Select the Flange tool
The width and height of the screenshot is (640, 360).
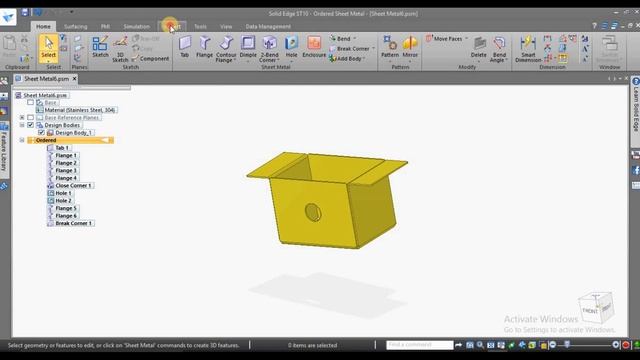point(204,47)
